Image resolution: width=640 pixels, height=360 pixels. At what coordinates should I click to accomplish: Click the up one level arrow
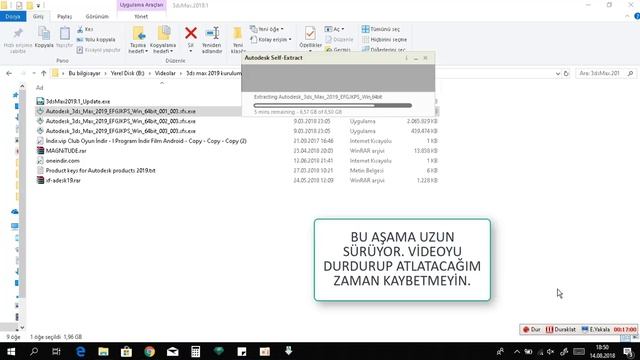click(44, 73)
